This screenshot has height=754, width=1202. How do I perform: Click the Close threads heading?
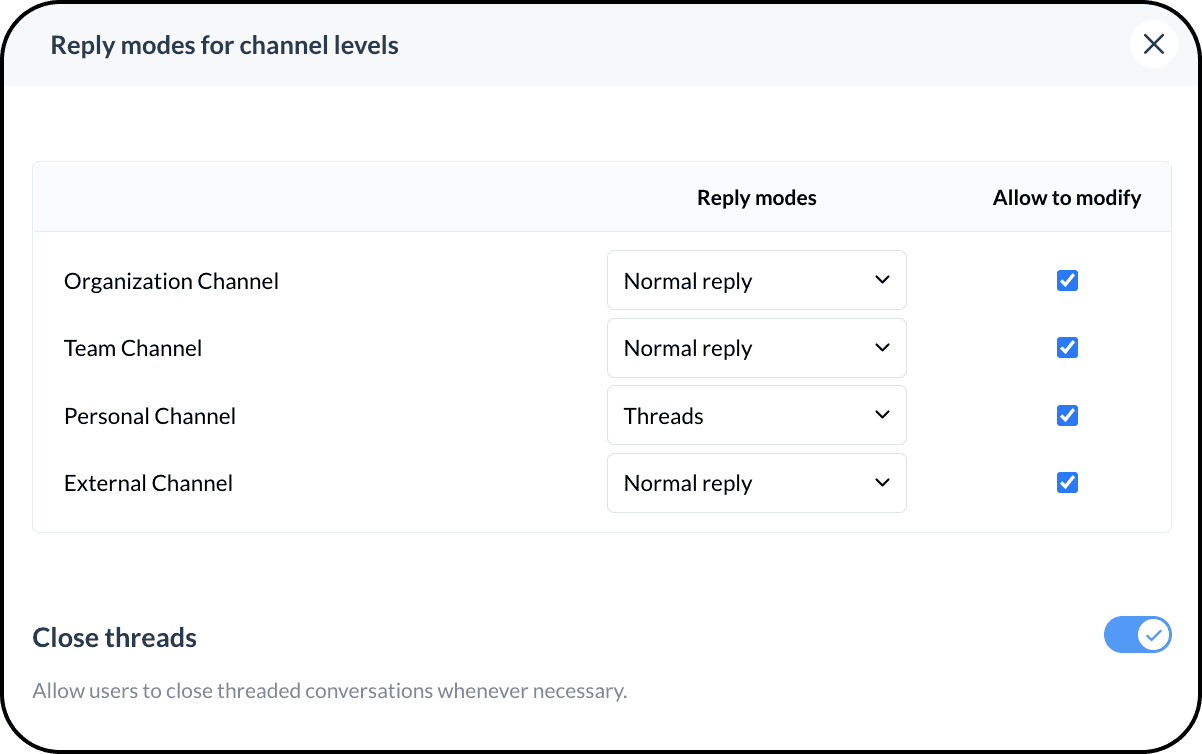(115, 638)
